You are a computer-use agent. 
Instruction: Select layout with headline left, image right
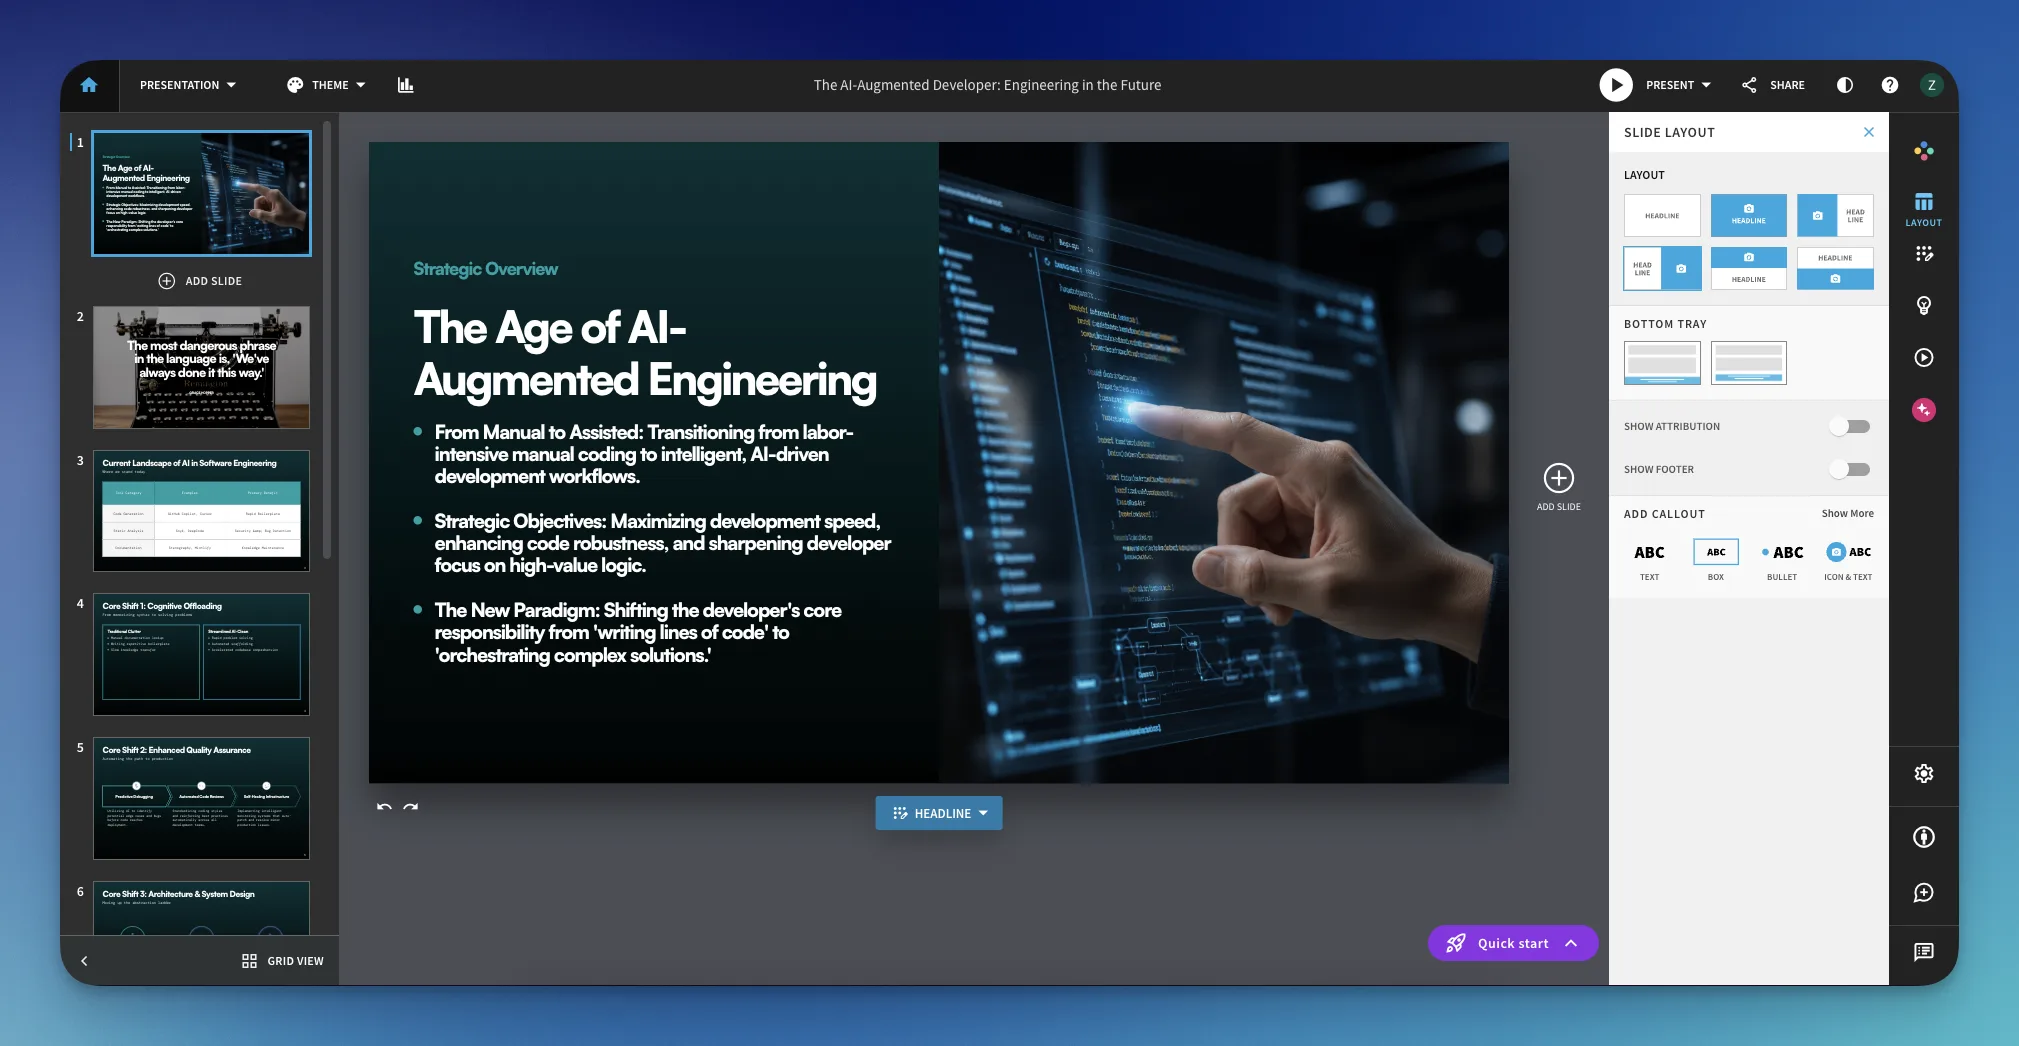pos(1662,268)
